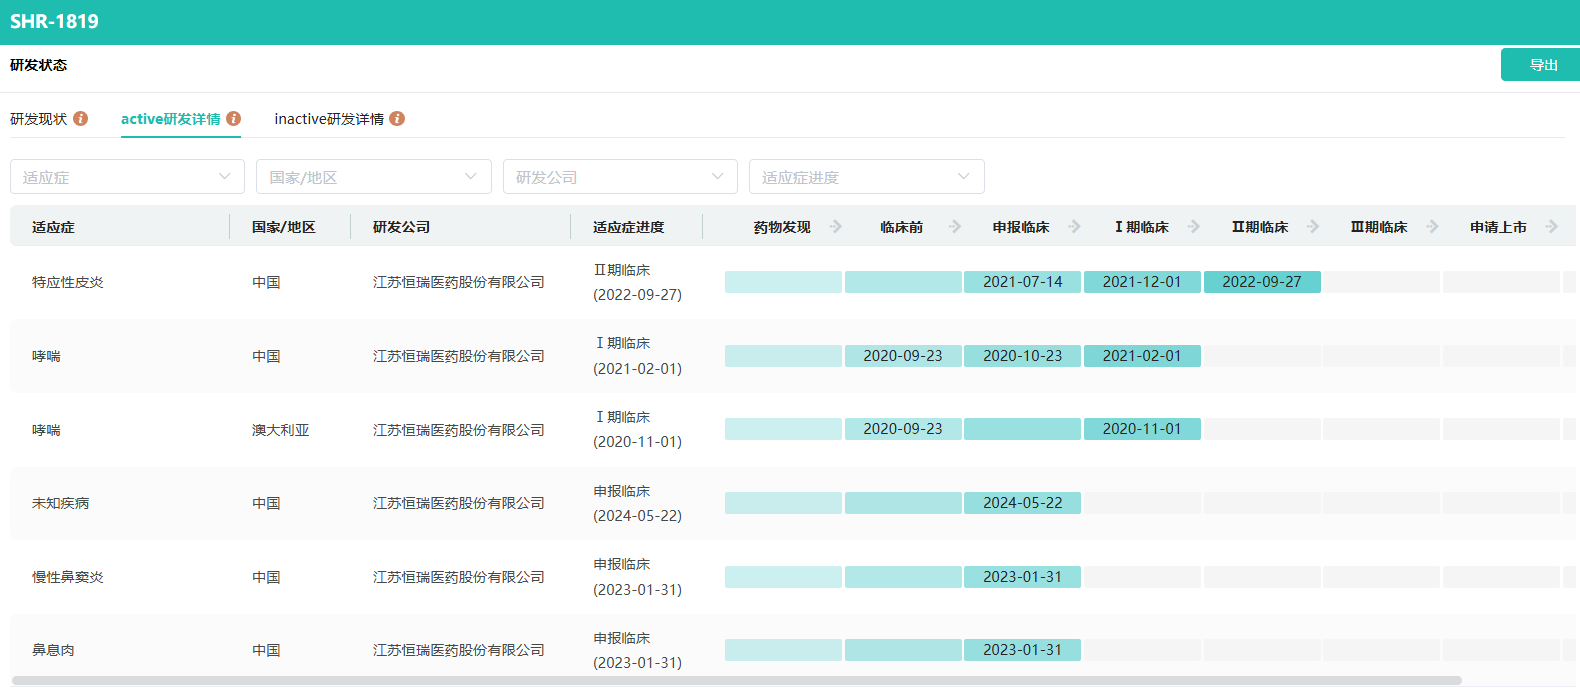Click the 2024-05-22 申报临床 milestone cell

click(x=1022, y=503)
